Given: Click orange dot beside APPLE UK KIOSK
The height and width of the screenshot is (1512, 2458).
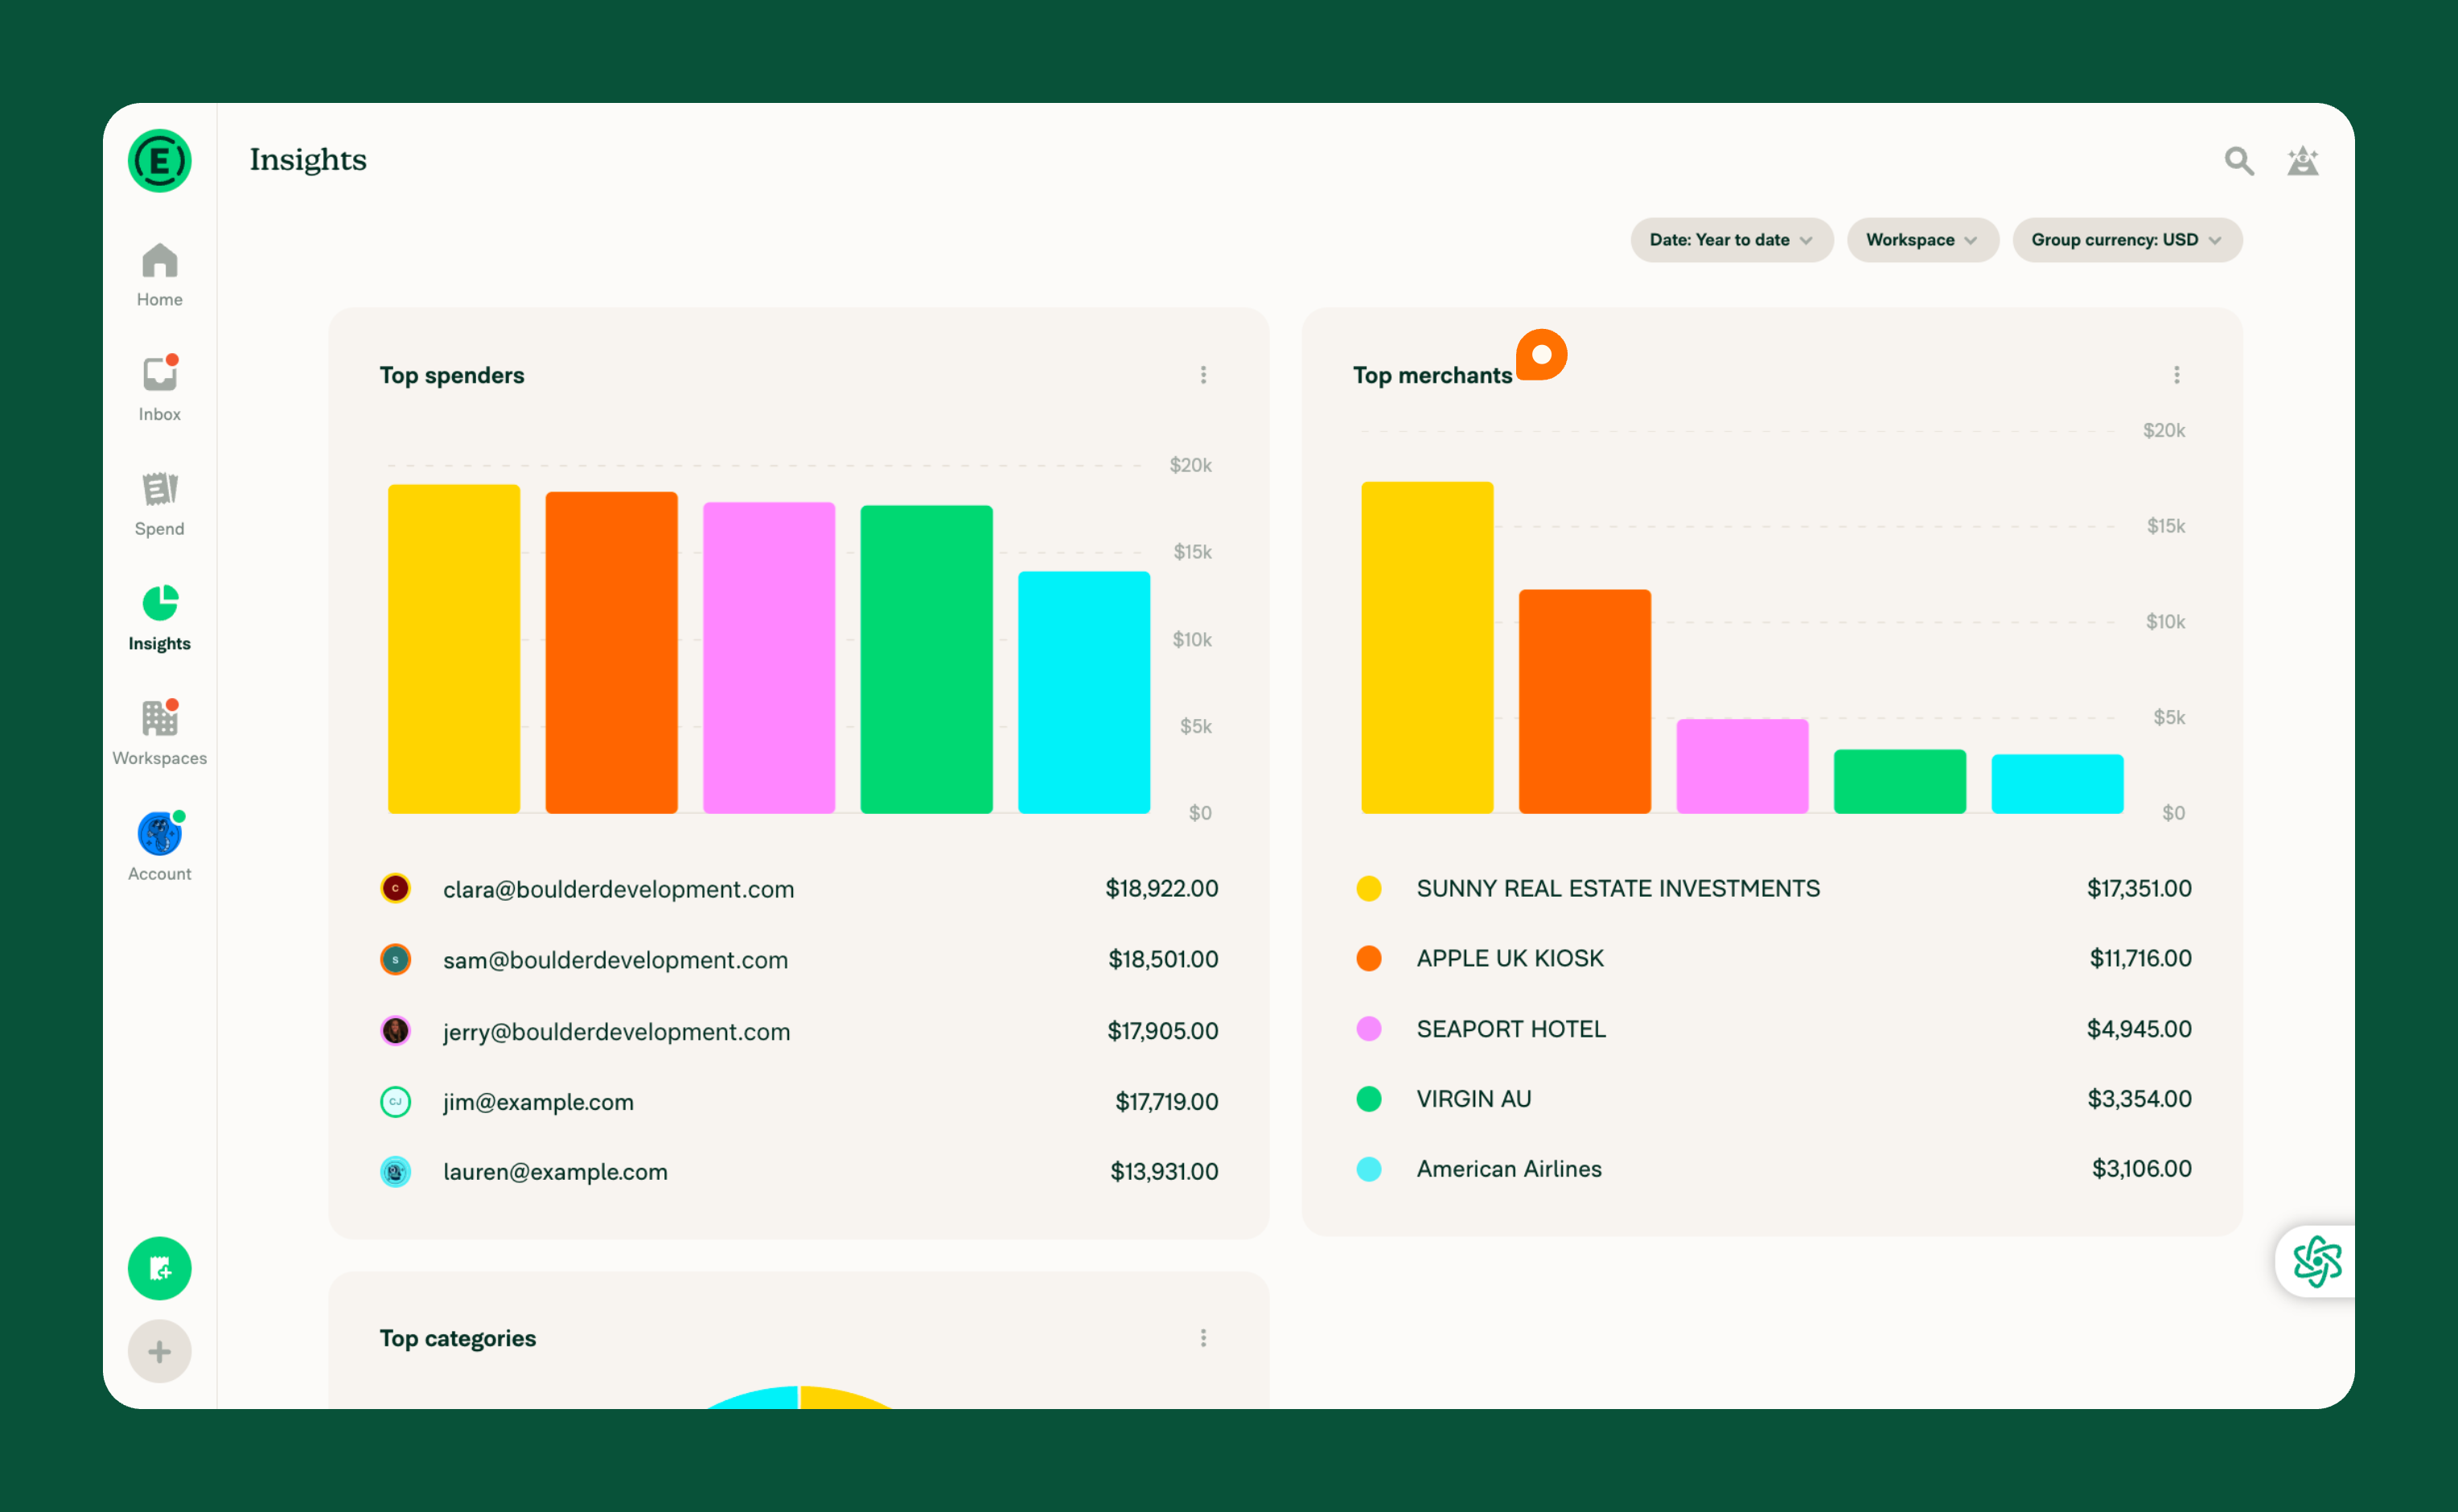Looking at the screenshot, I should [1369, 958].
